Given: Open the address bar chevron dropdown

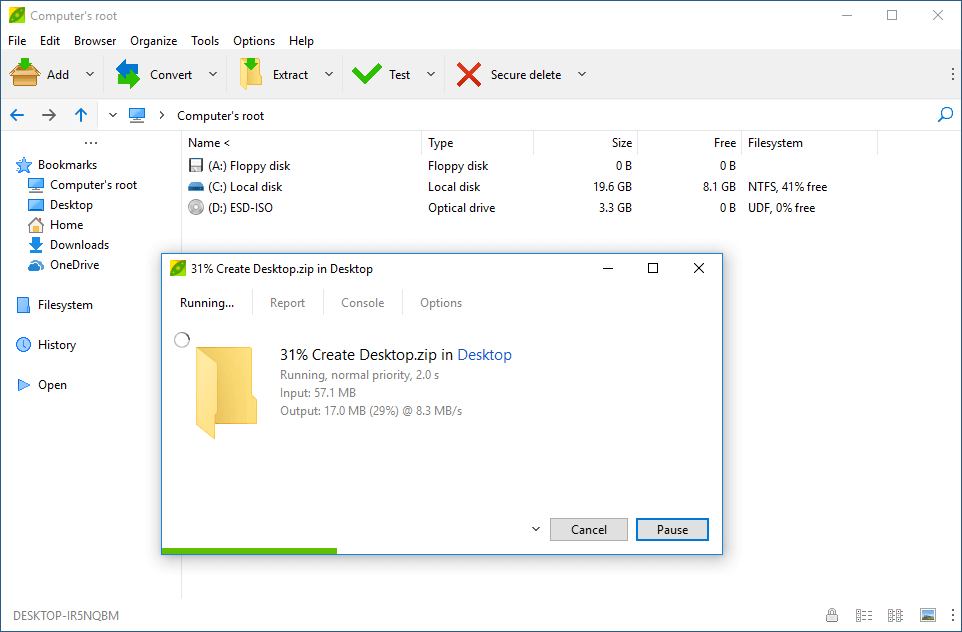Looking at the screenshot, I should coord(112,114).
